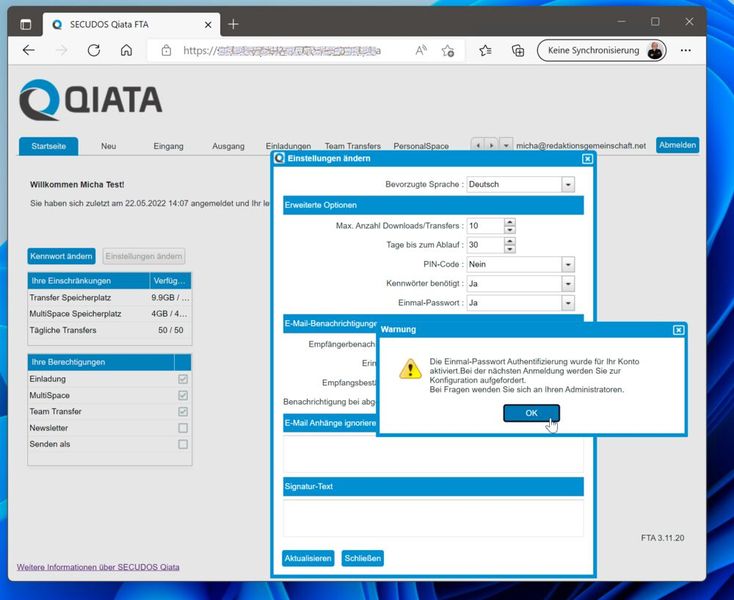Open the Einladungen tab
This screenshot has height=600, width=734.
click(288, 146)
